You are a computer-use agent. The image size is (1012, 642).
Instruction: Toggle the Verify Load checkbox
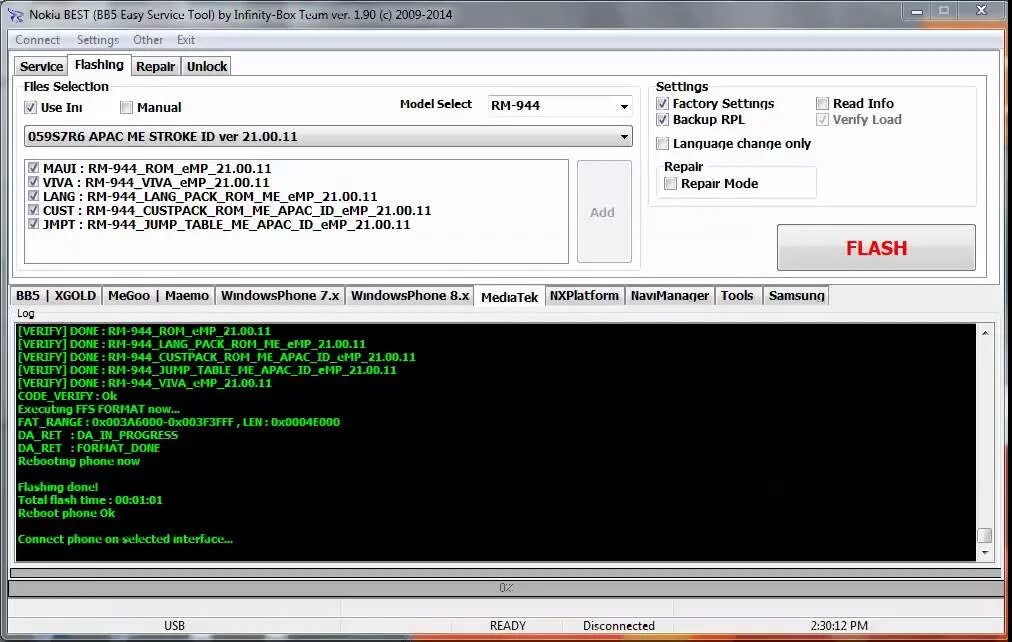822,119
